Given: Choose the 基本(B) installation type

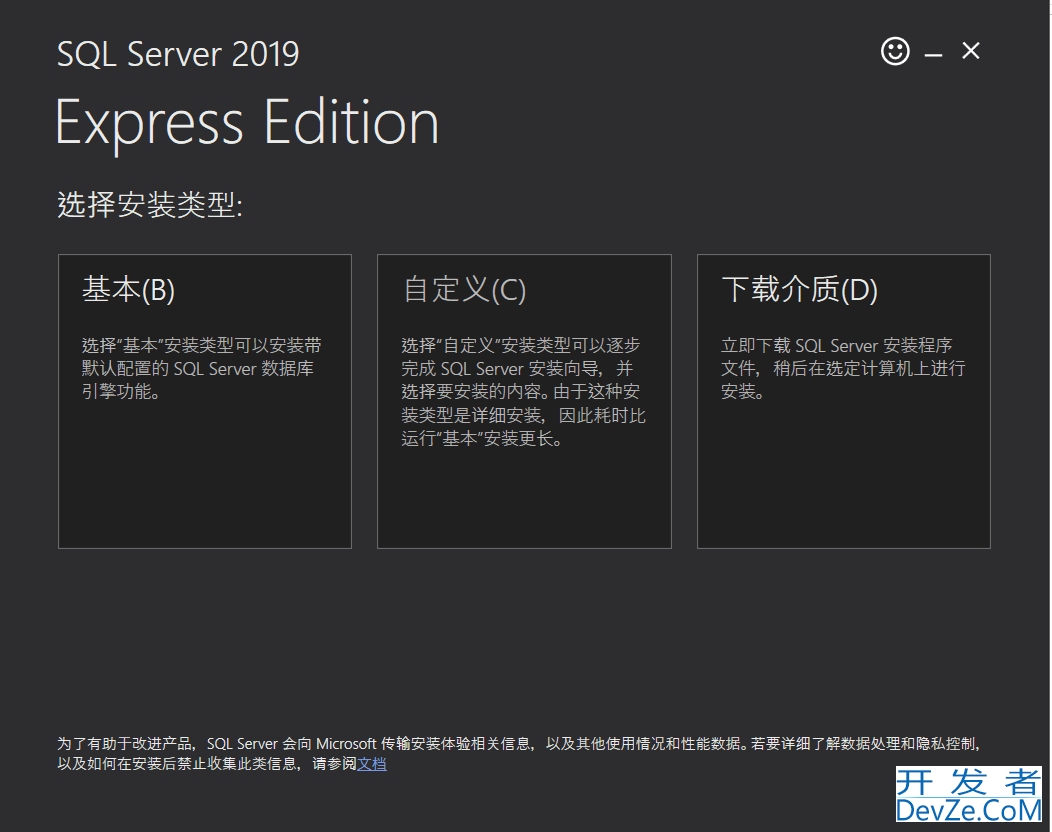Looking at the screenshot, I should (205, 401).
